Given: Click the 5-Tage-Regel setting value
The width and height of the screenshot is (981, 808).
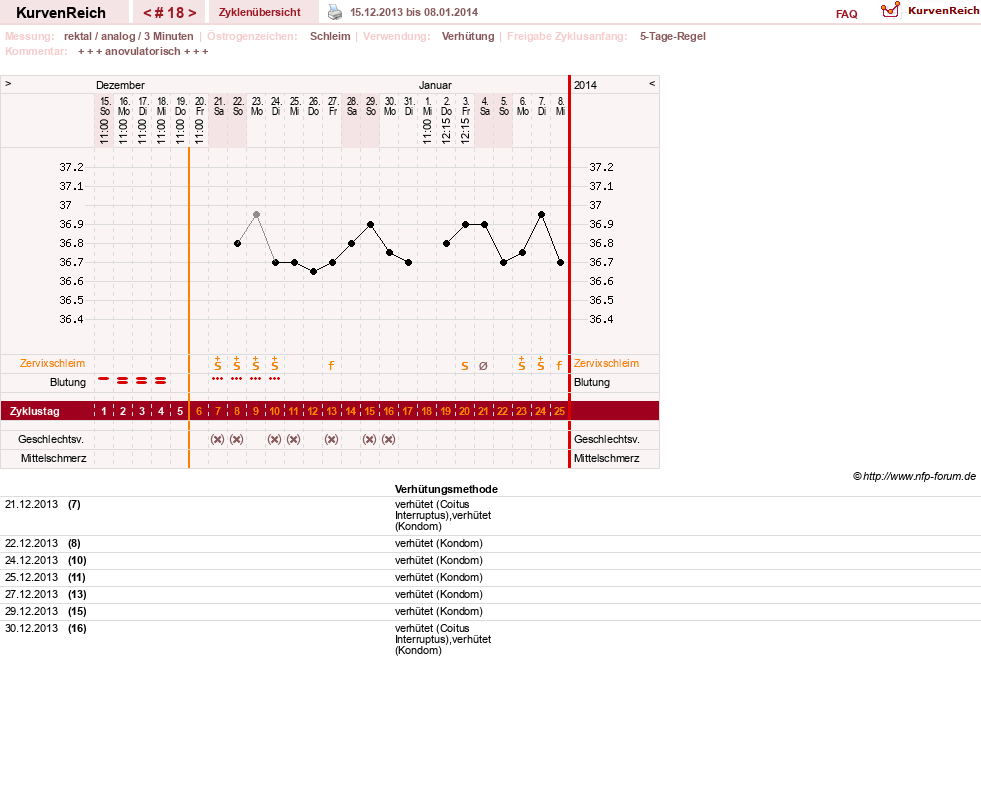Looking at the screenshot, I should [x=673, y=36].
